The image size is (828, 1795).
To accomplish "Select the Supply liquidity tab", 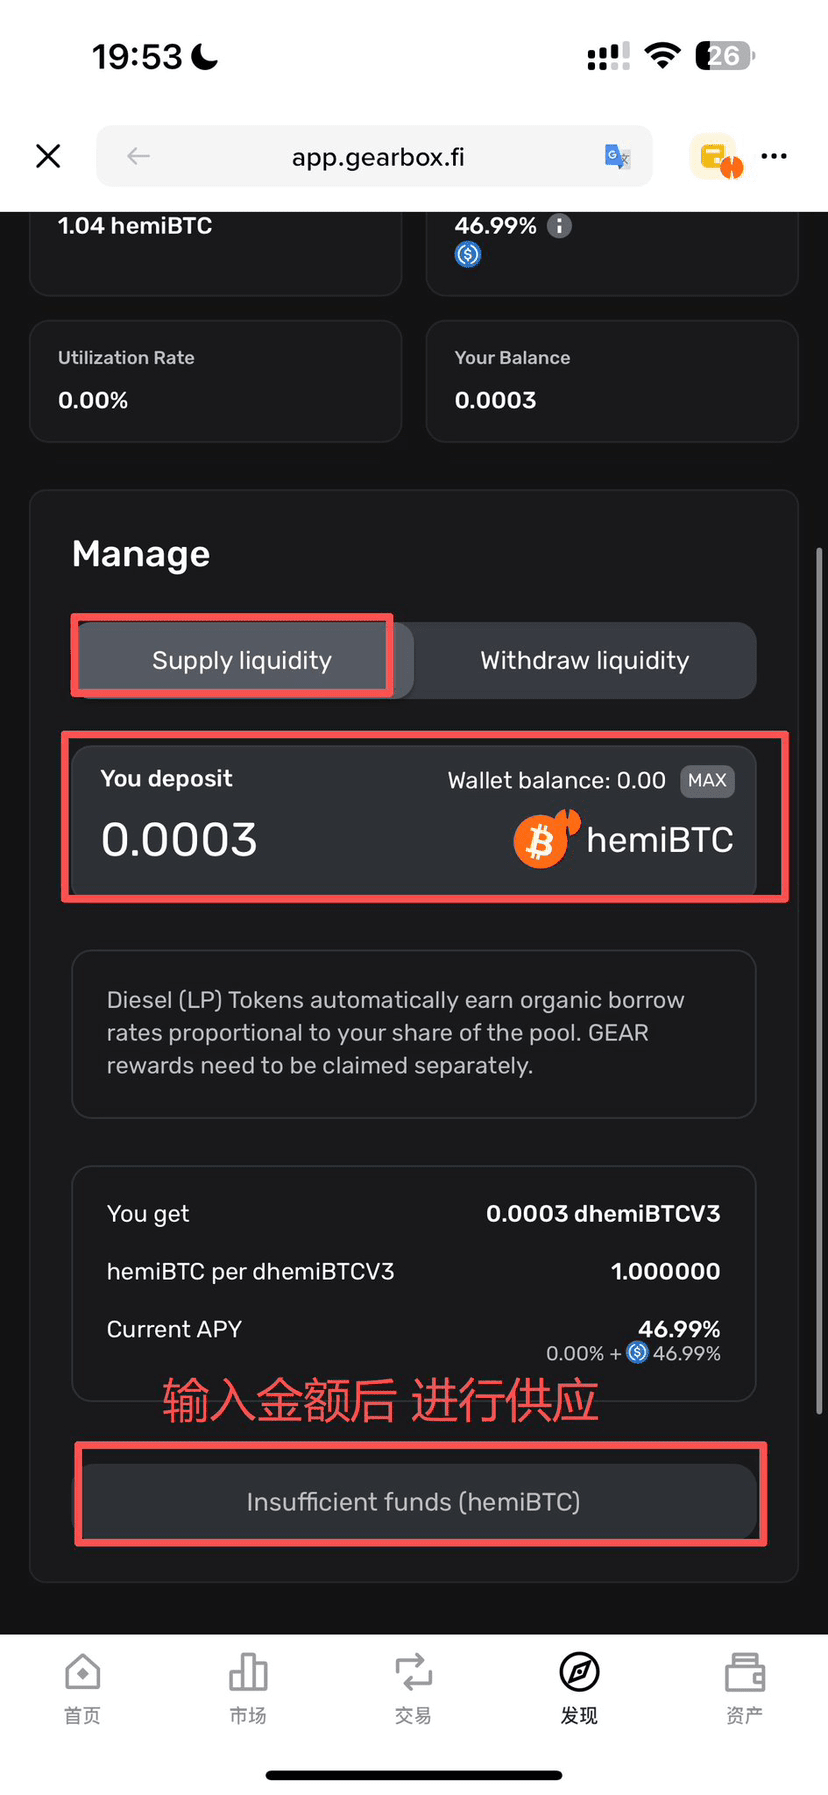I will click(242, 660).
